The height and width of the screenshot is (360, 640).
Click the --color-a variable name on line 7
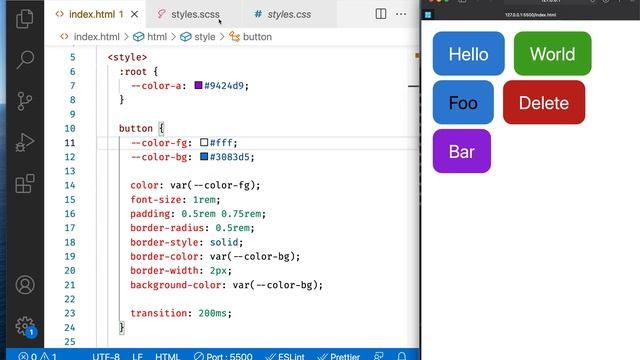pyautogui.click(x=156, y=86)
